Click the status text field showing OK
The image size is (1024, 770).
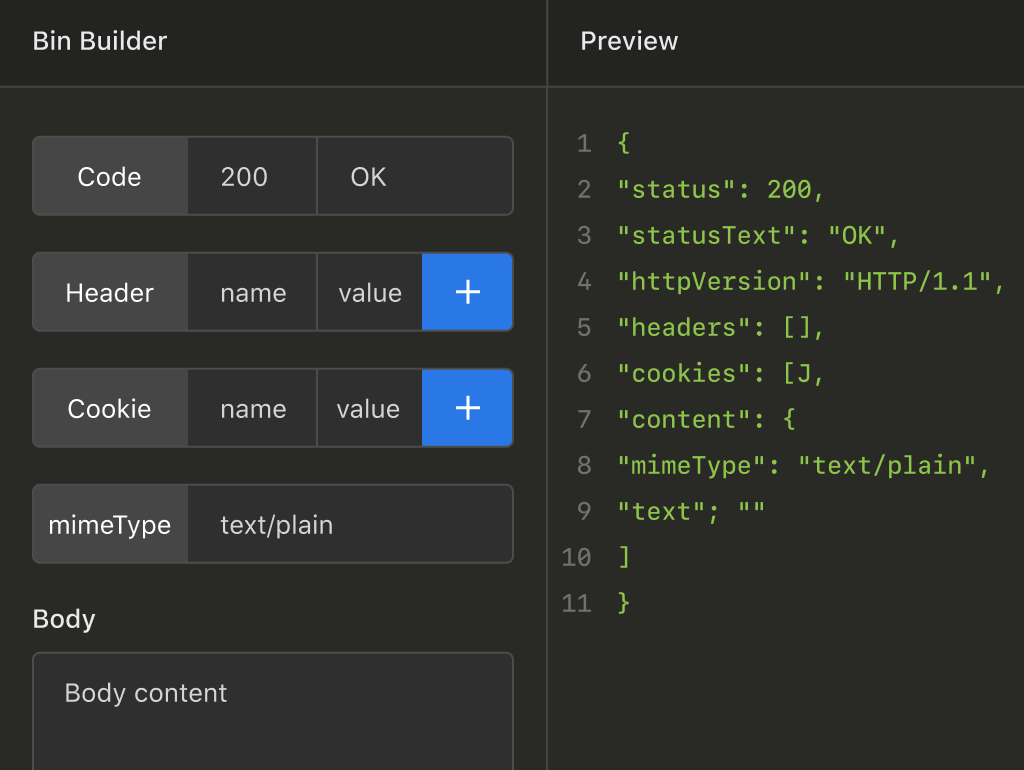point(414,177)
